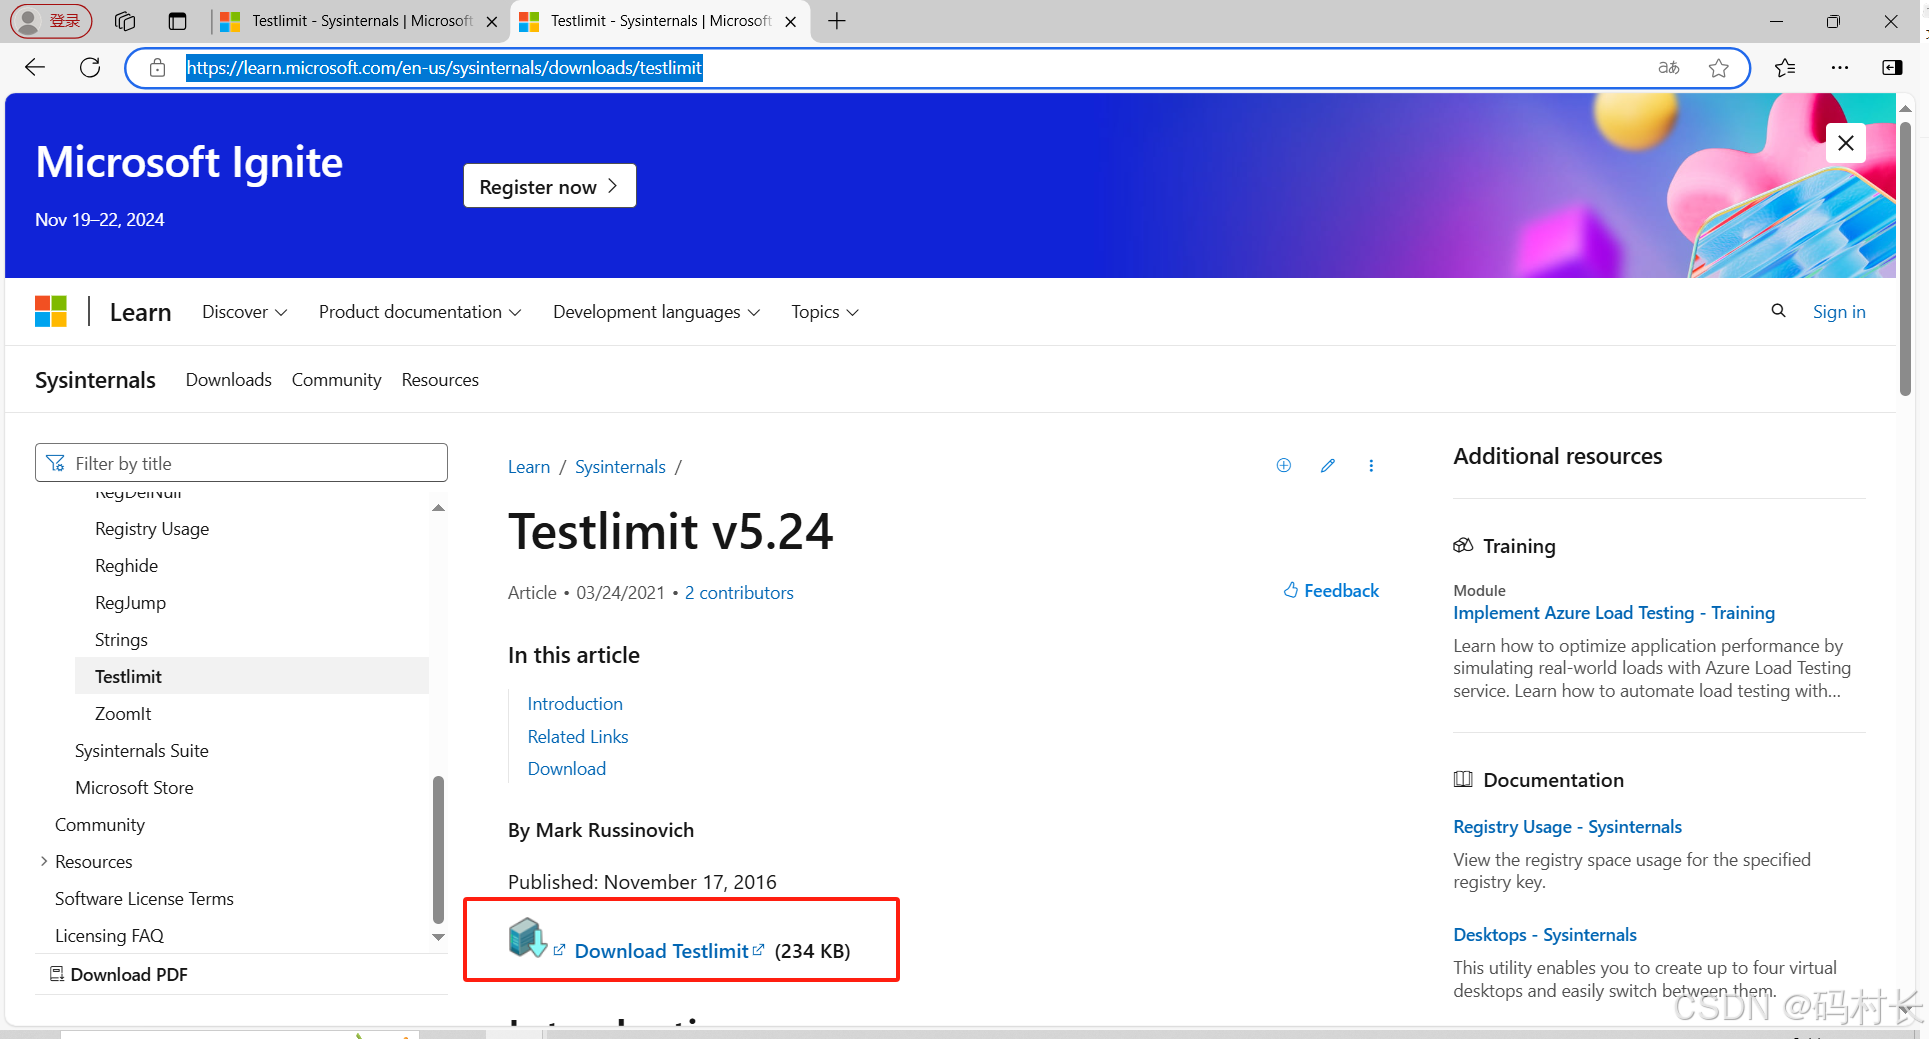The image size is (1929, 1039).
Task: Add this page to favorites with star icon
Action: [1718, 67]
